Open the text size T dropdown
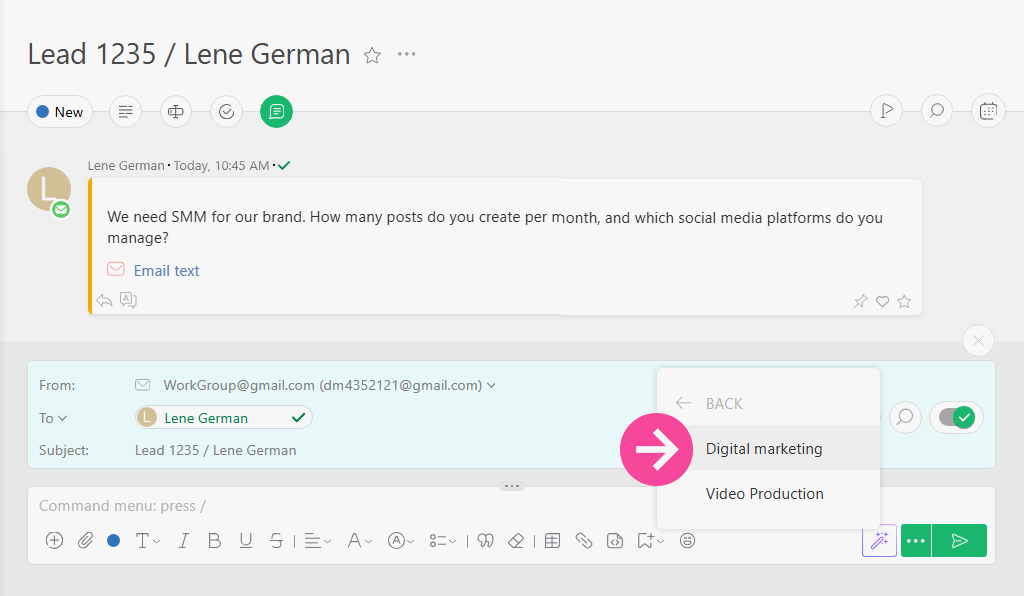Image resolution: width=1024 pixels, height=596 pixels. point(148,541)
